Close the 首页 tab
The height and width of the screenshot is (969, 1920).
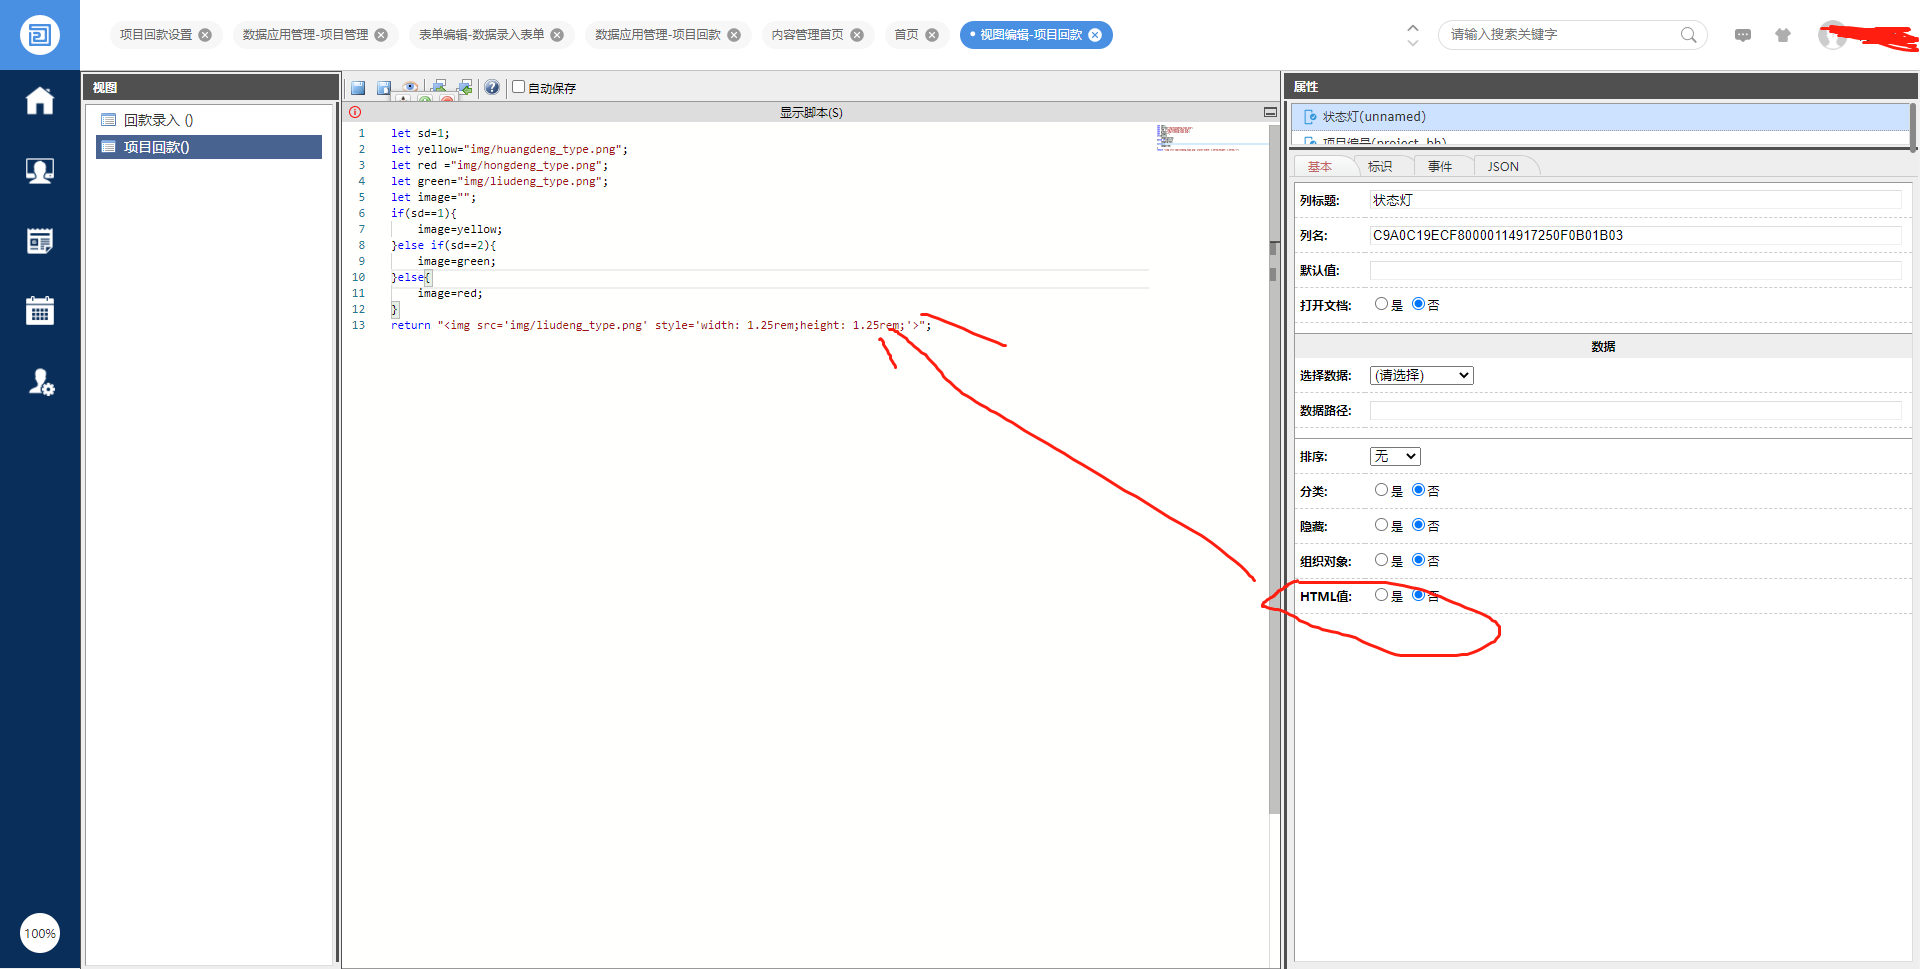tap(932, 35)
